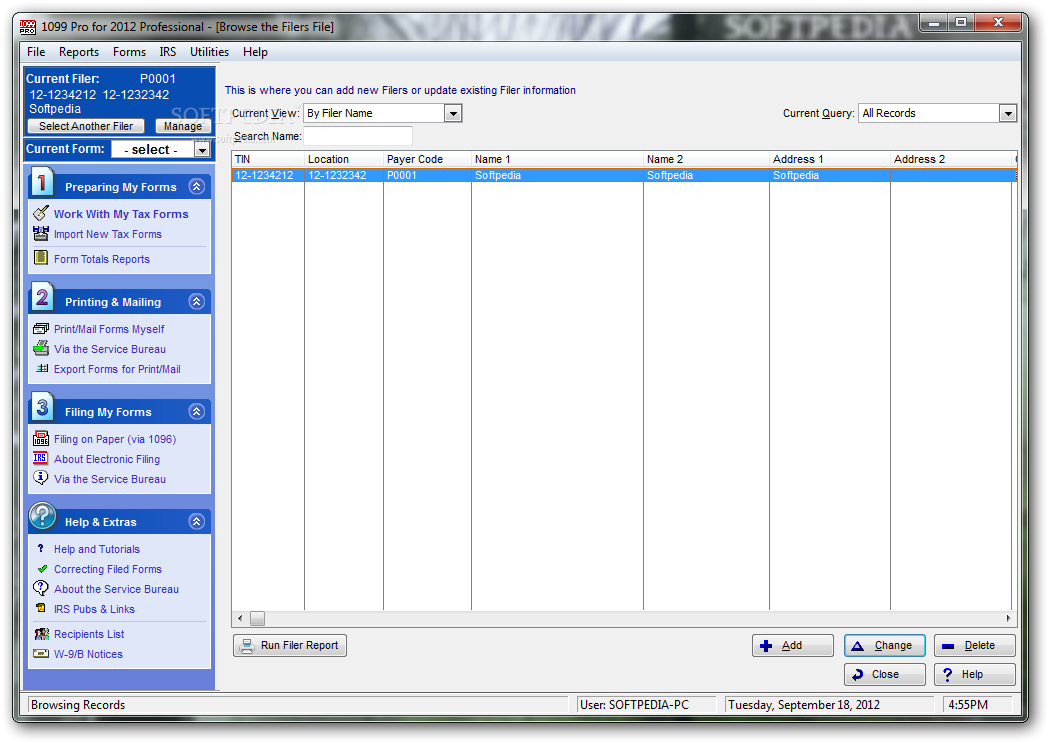This screenshot has width=1049, height=743.
Task: Click the Name 2 column header
Action: tap(706, 159)
